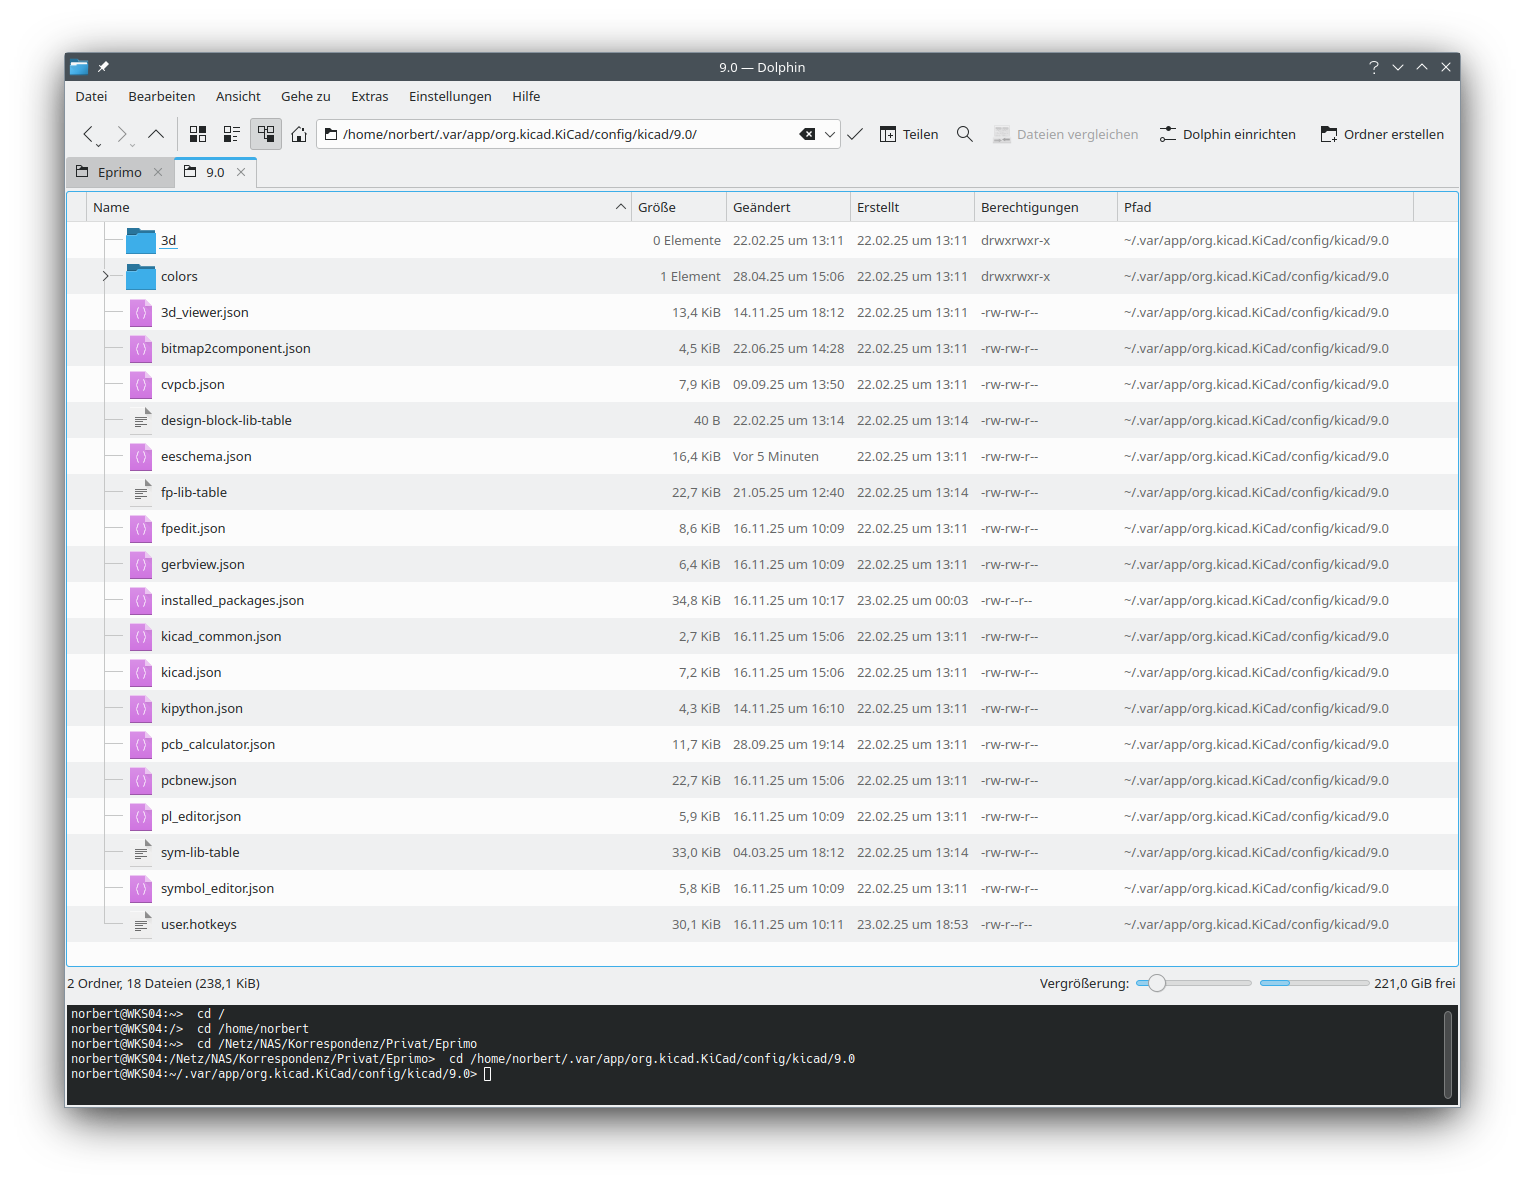This screenshot has width=1525, height=1184.
Task: Confirm the path with the checkmark icon
Action: (x=855, y=134)
